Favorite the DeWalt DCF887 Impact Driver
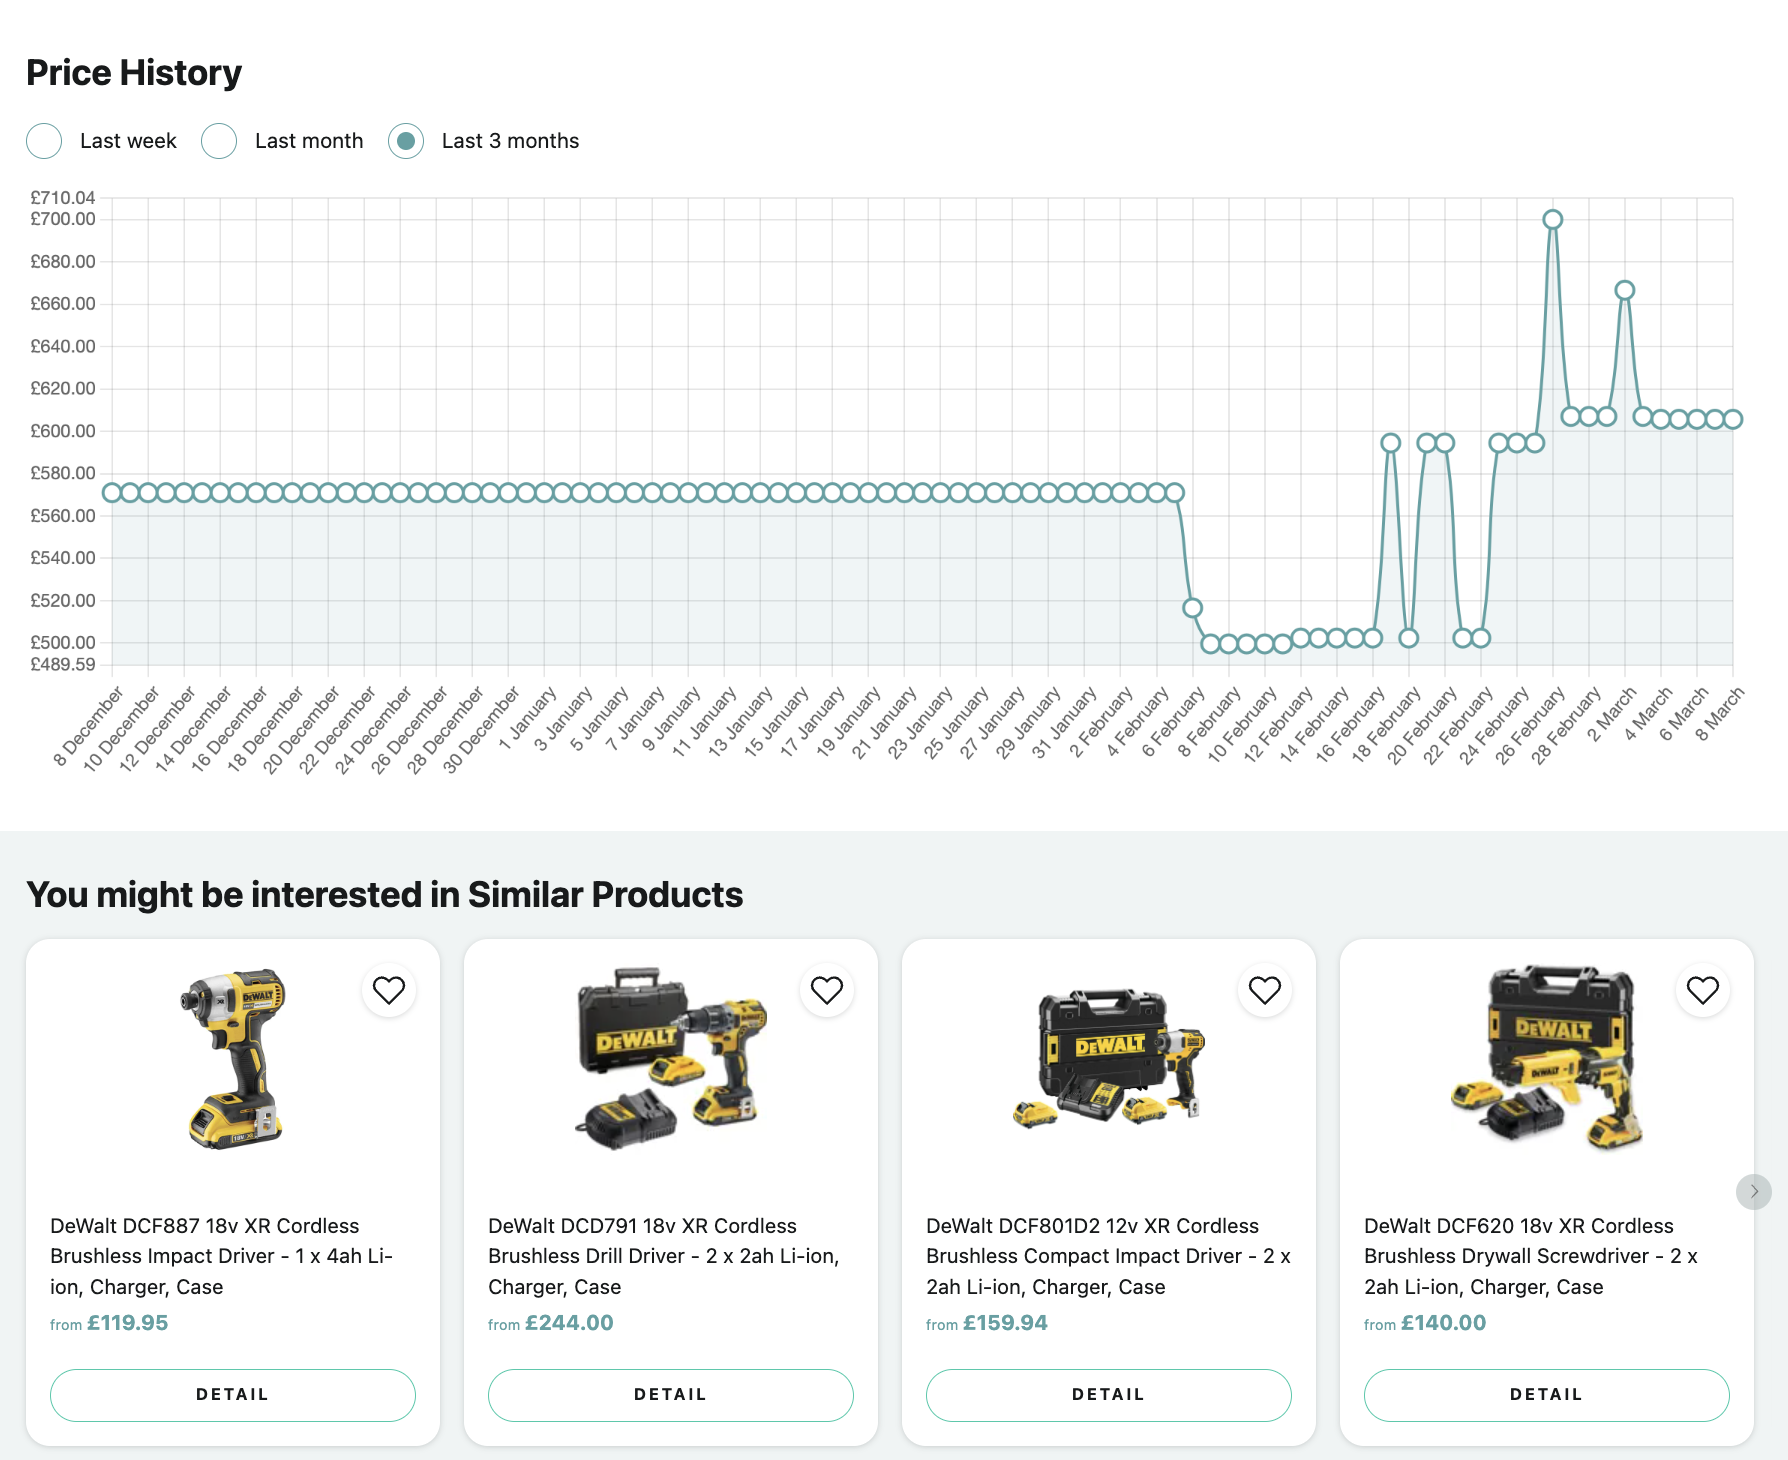This screenshot has width=1788, height=1460. (x=389, y=990)
